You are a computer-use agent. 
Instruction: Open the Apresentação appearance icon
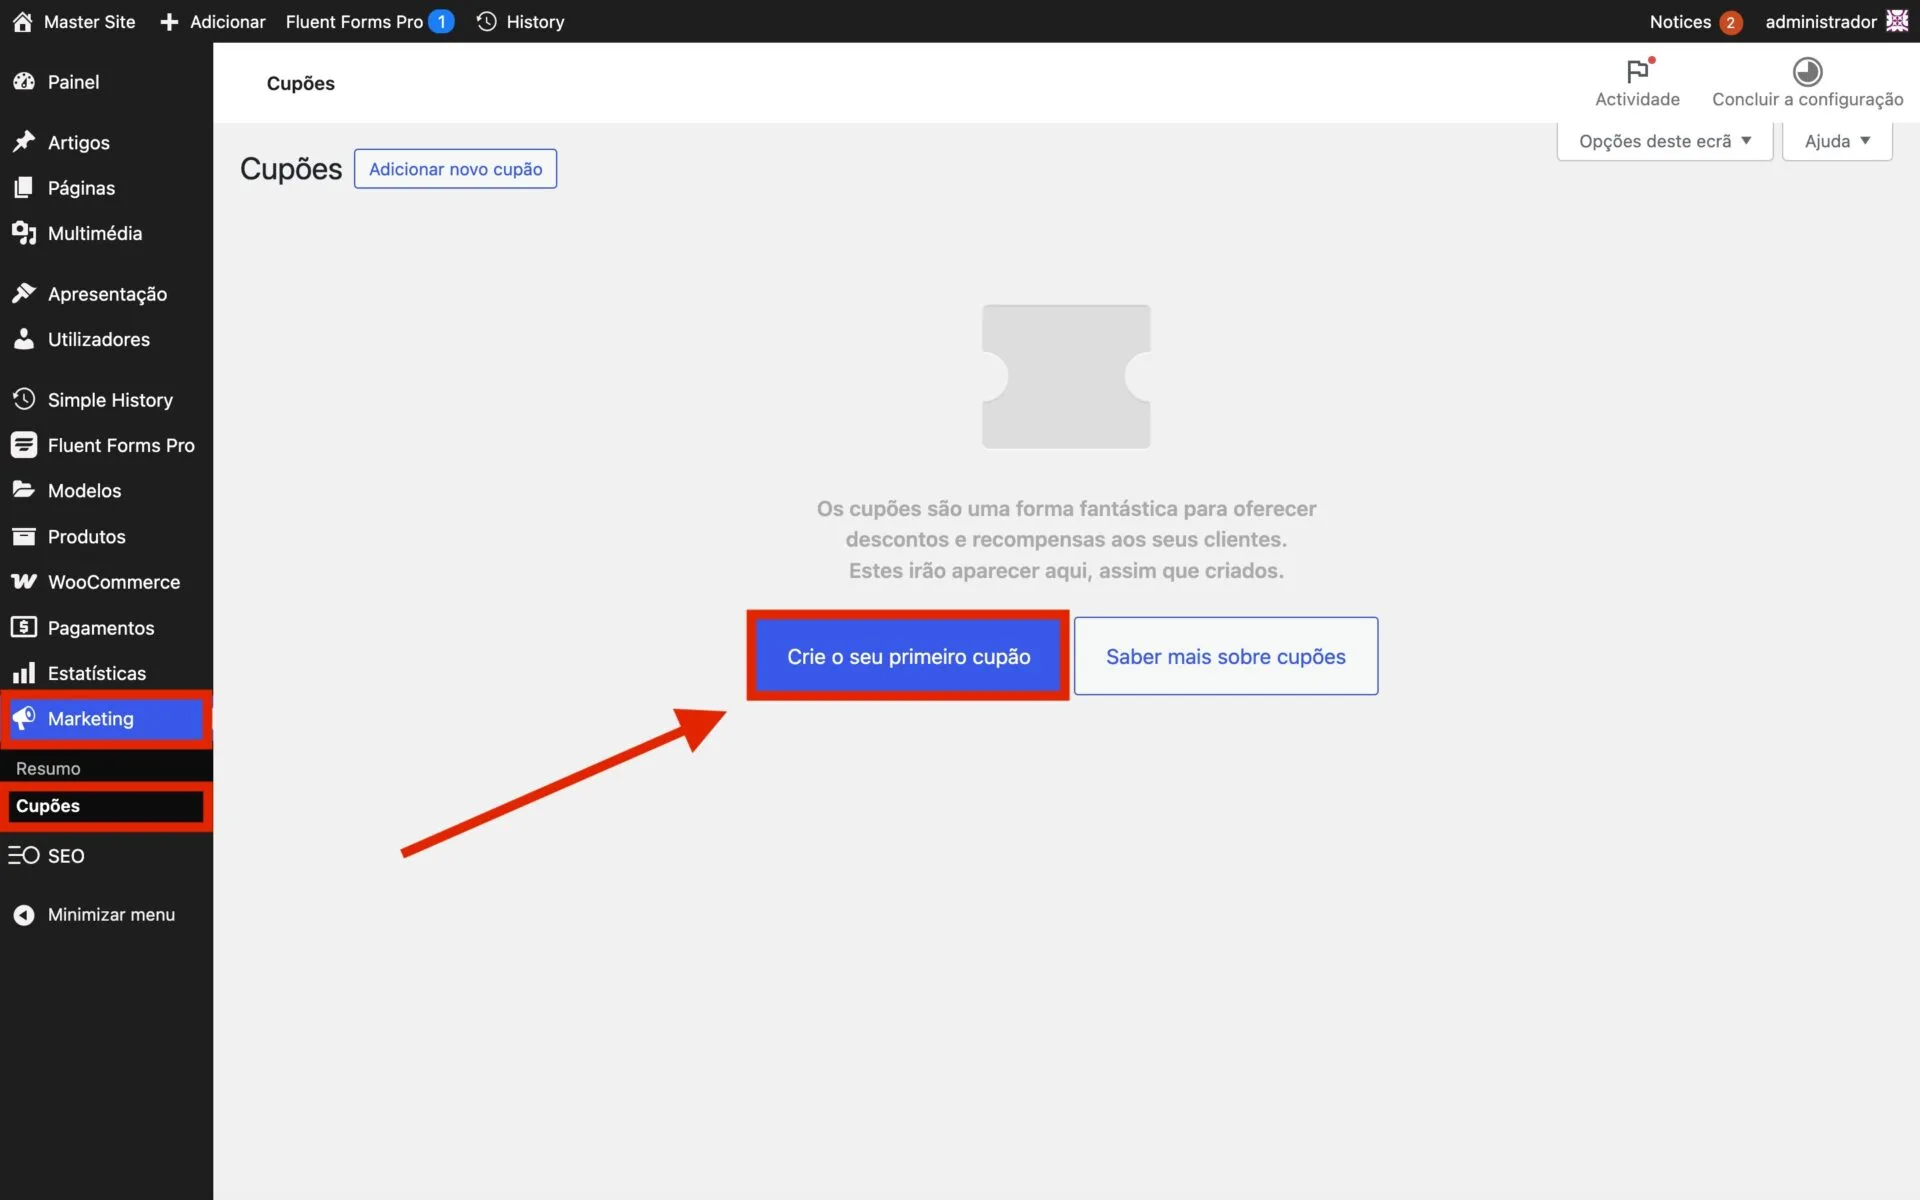pos(24,293)
